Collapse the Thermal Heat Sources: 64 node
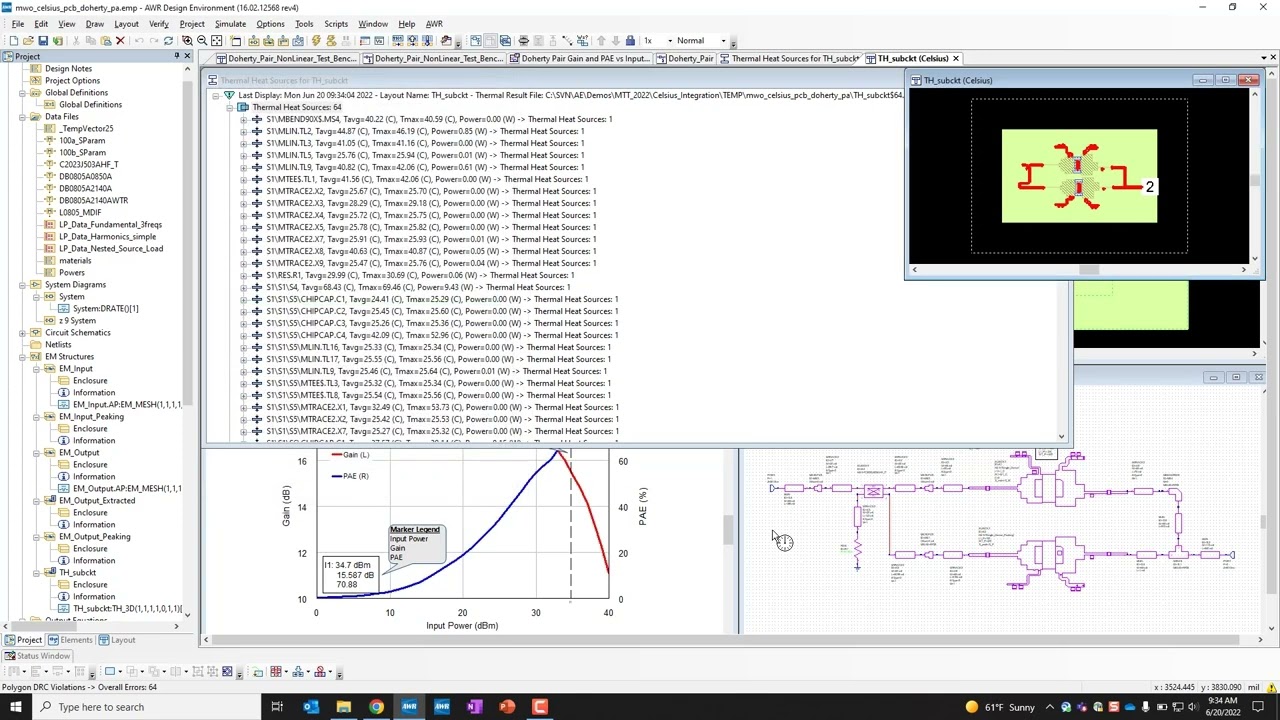The height and width of the screenshot is (720, 1280). [x=229, y=107]
